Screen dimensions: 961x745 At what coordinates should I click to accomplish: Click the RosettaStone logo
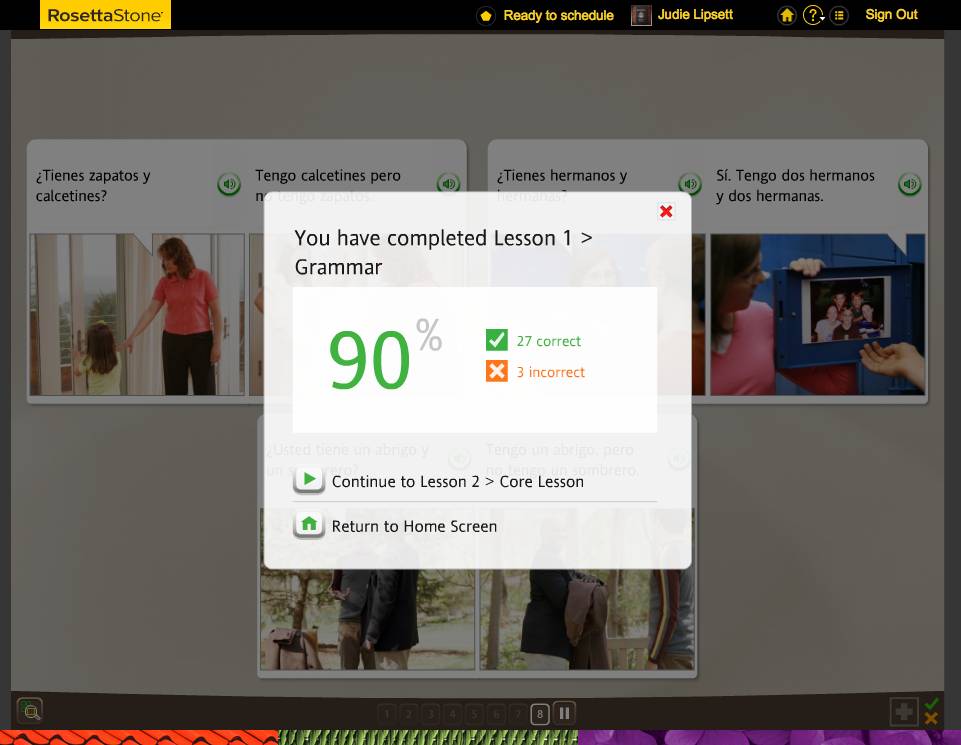pos(105,15)
